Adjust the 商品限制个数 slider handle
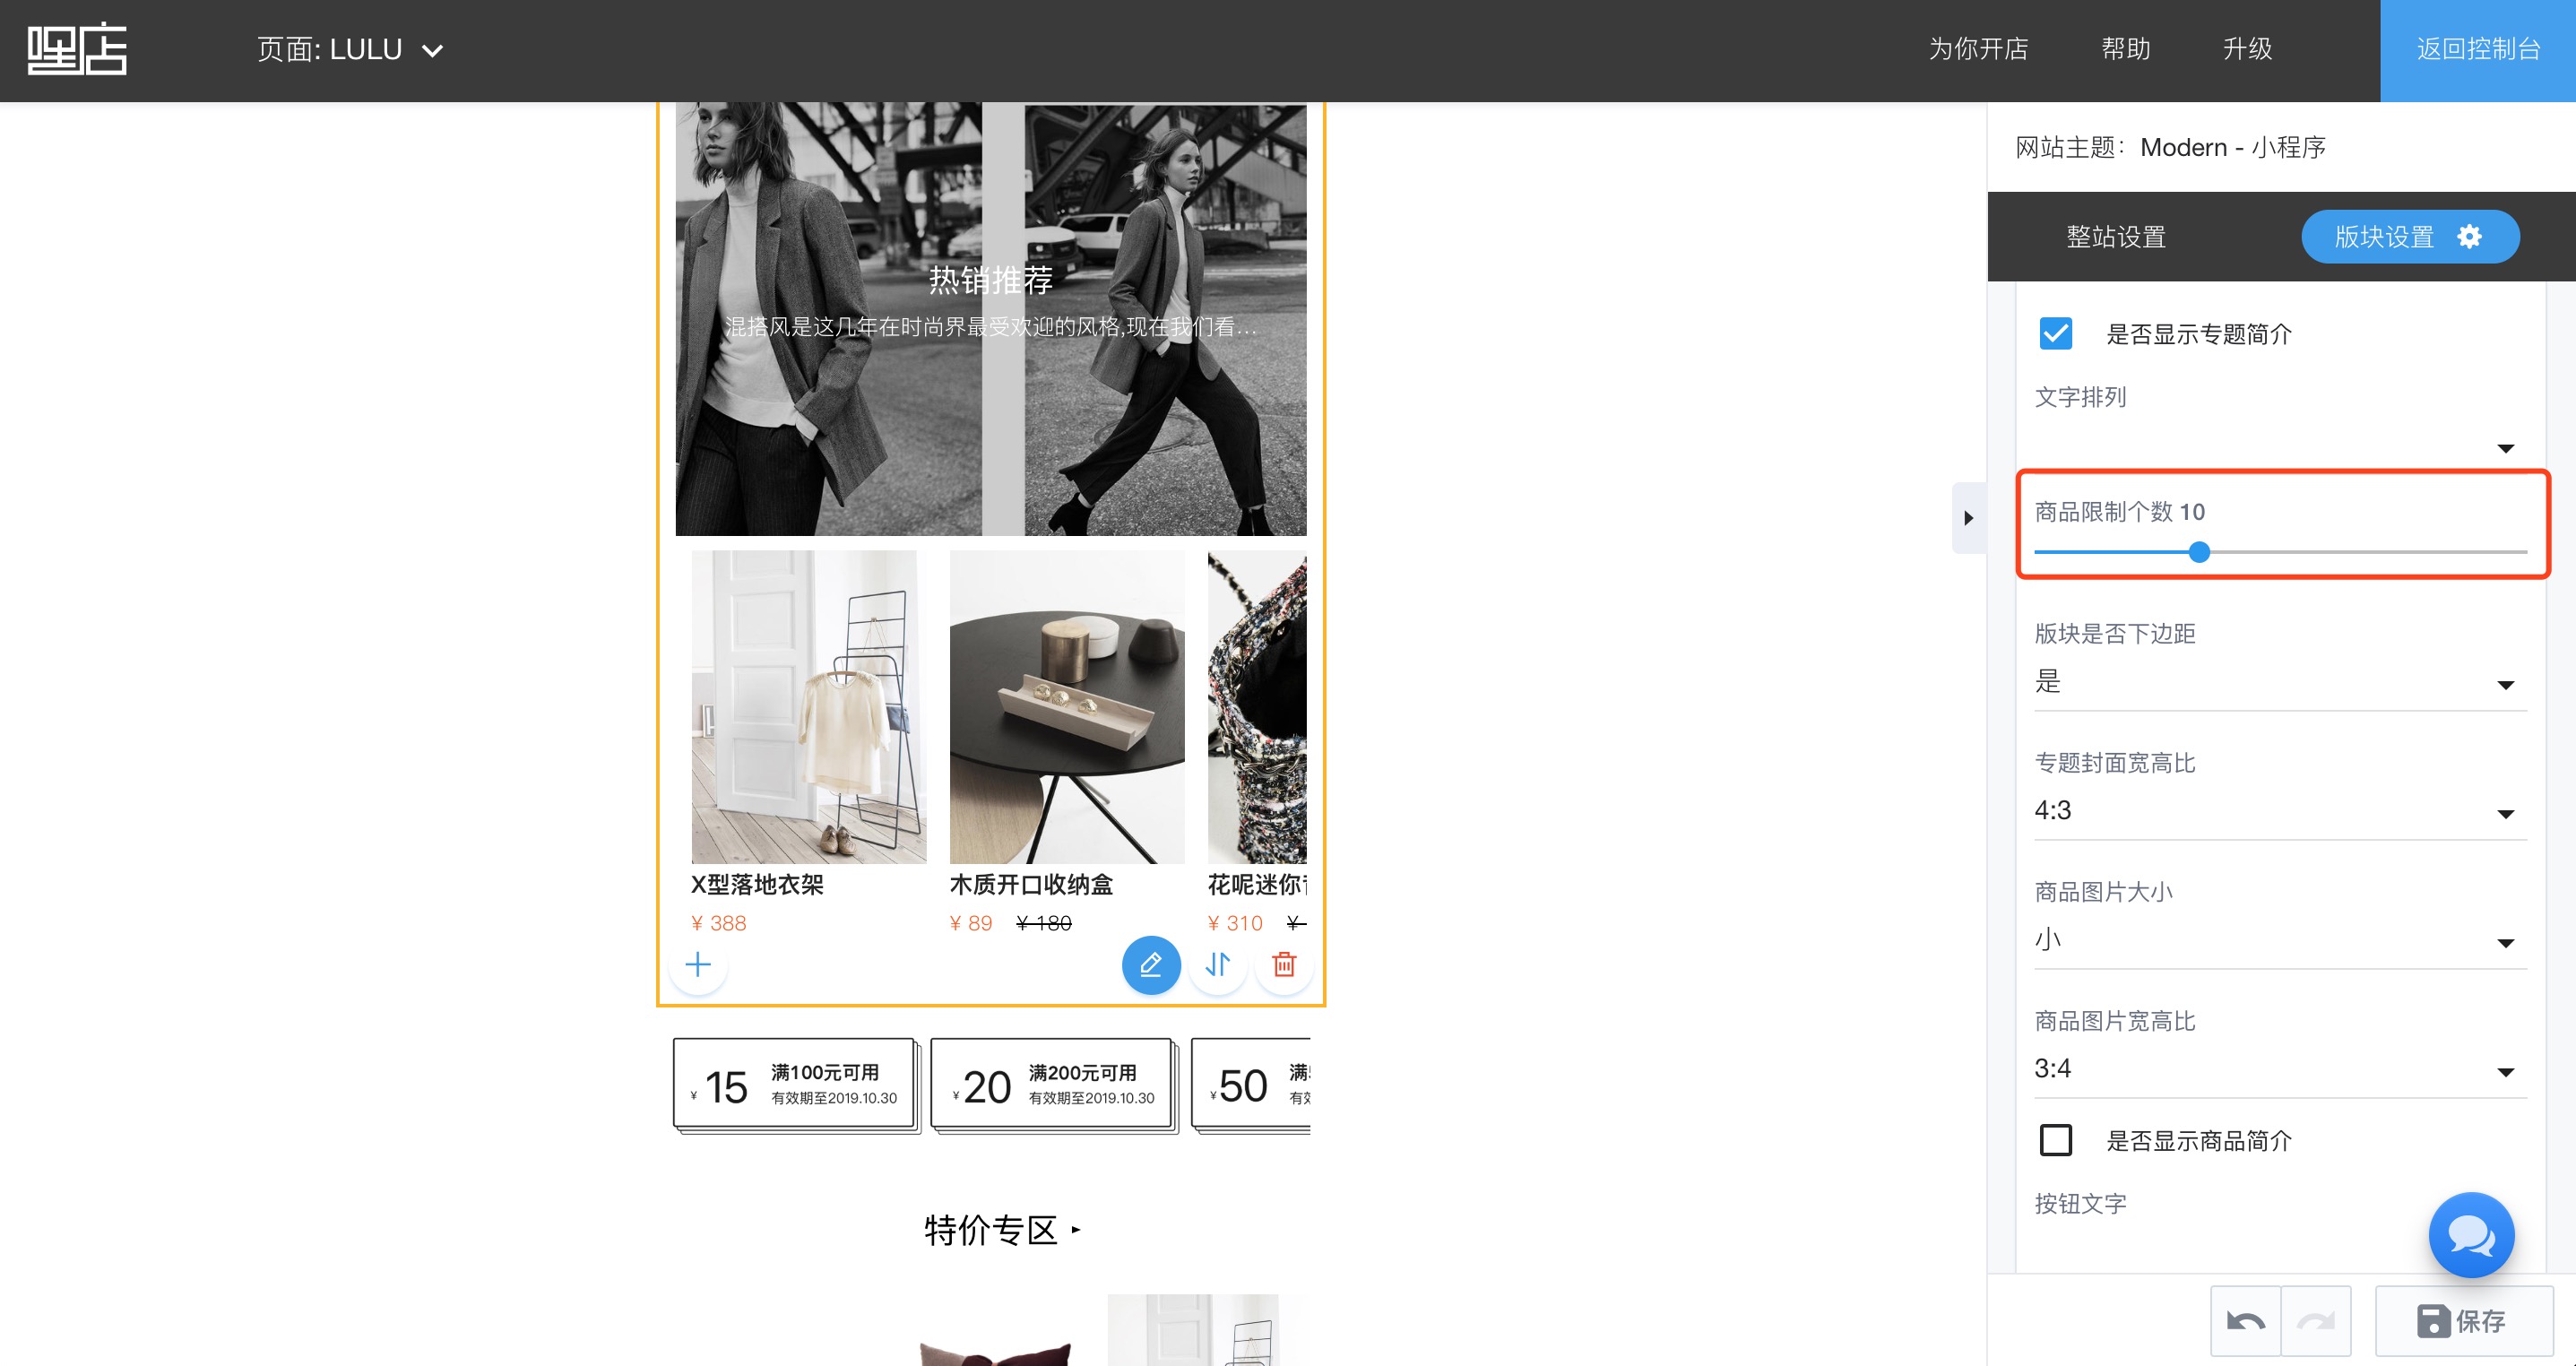This screenshot has width=2576, height=1366. pyautogui.click(x=2199, y=552)
